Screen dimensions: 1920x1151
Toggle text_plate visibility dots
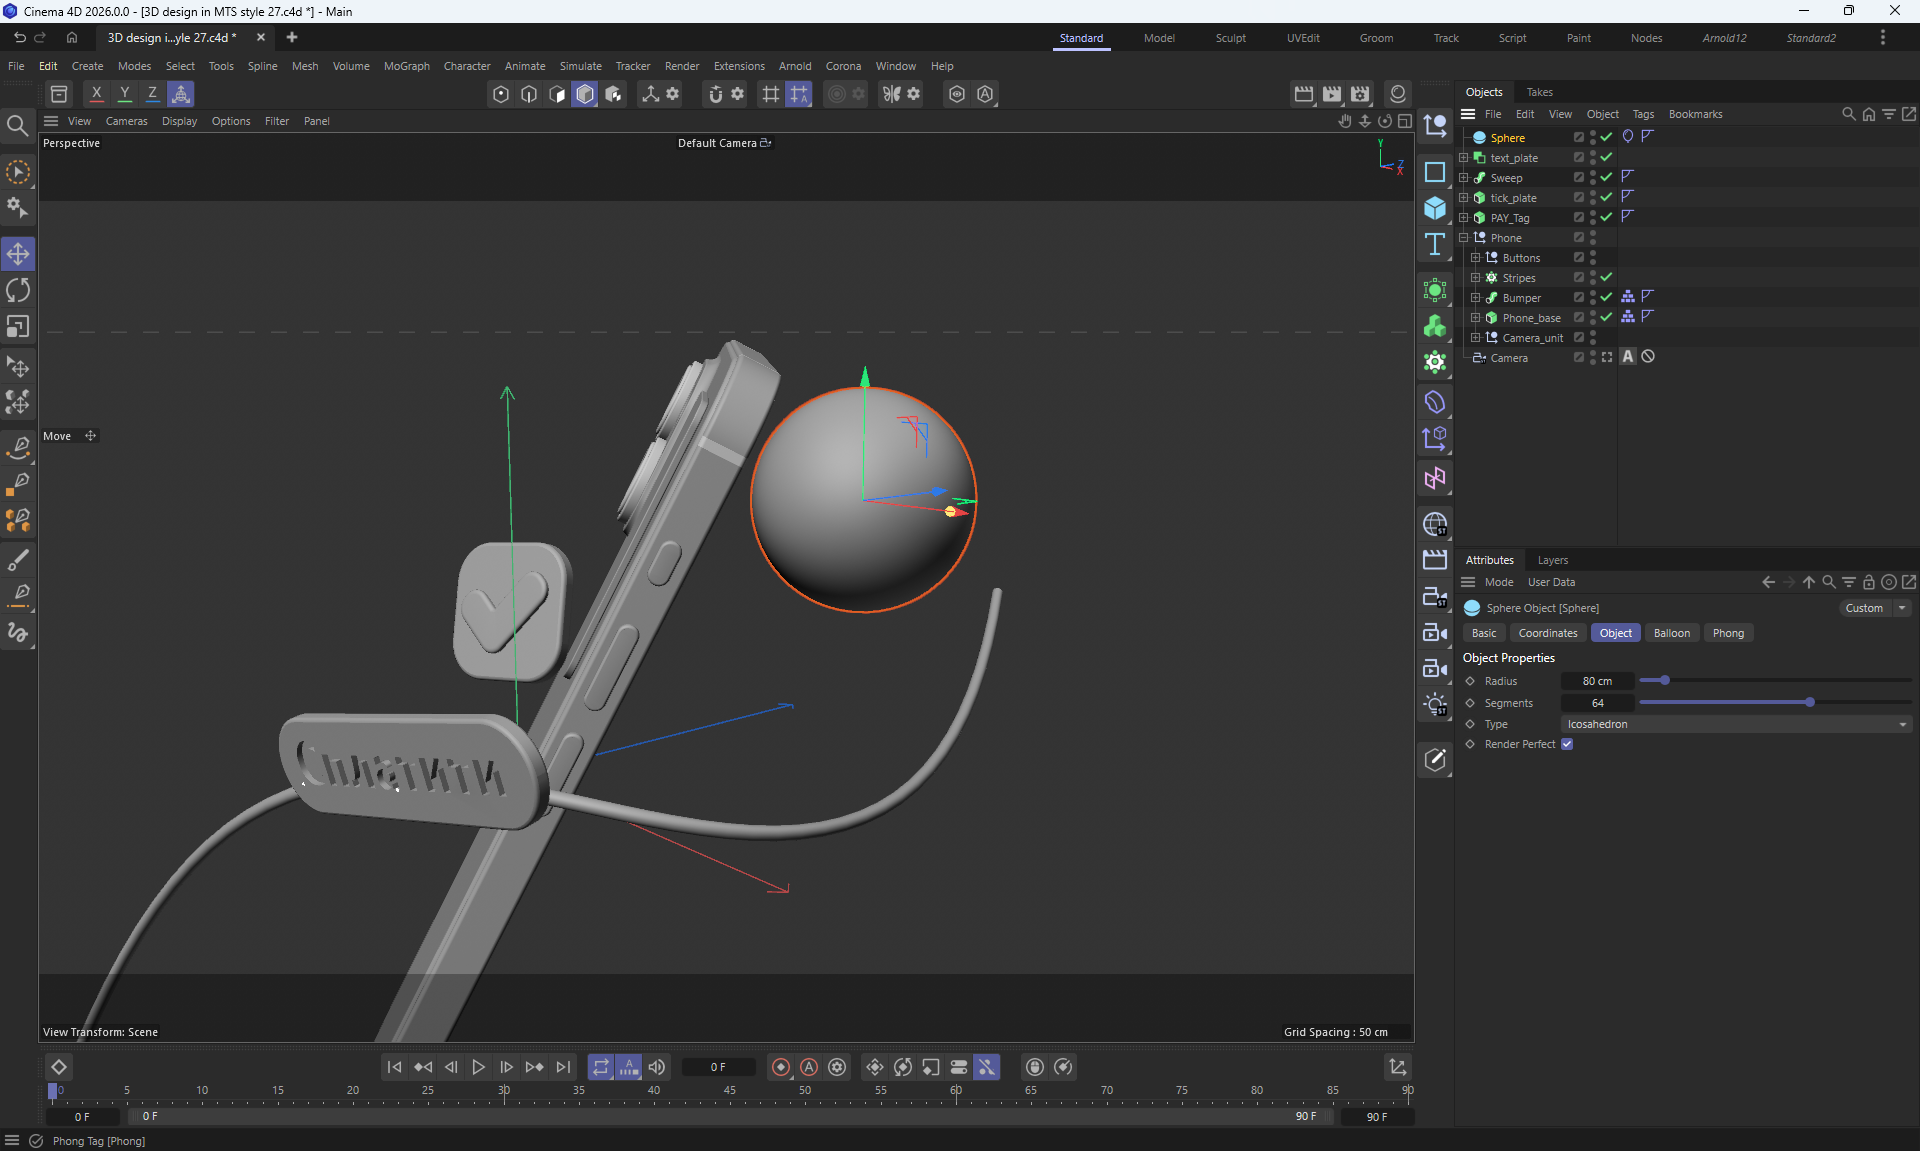click(x=1593, y=158)
